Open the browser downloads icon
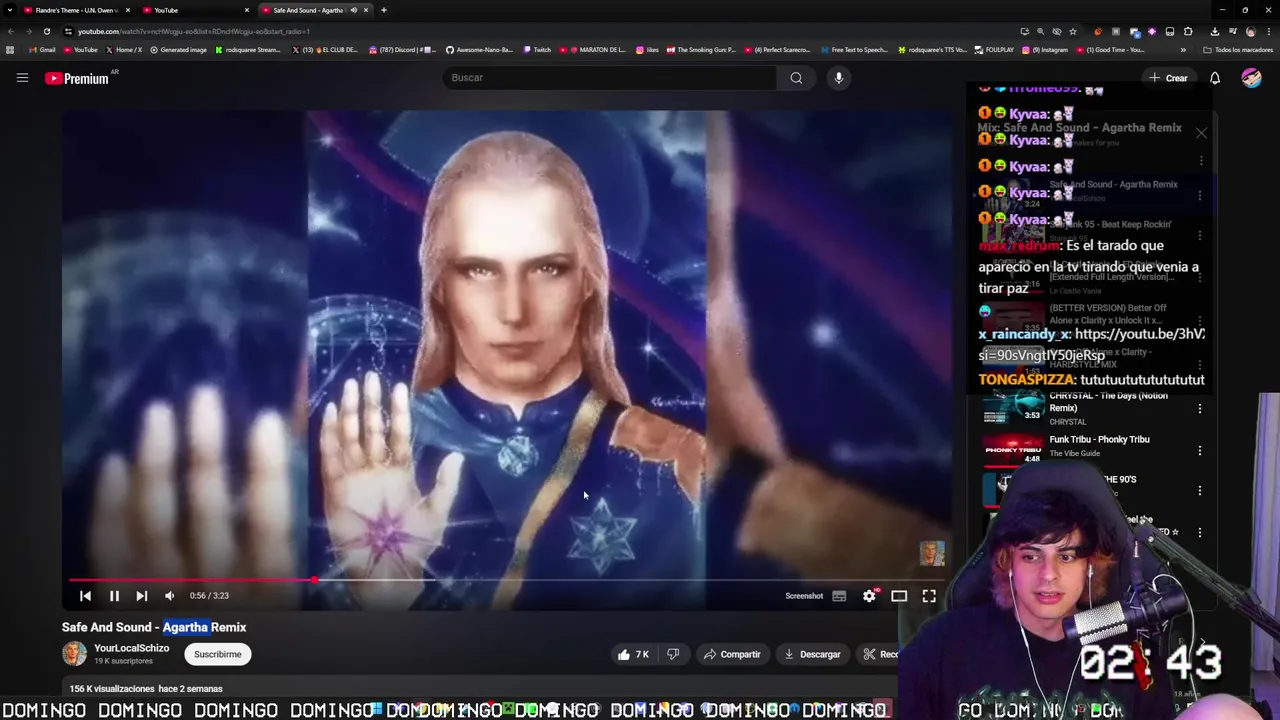This screenshot has height=720, width=1280. click(x=1214, y=31)
